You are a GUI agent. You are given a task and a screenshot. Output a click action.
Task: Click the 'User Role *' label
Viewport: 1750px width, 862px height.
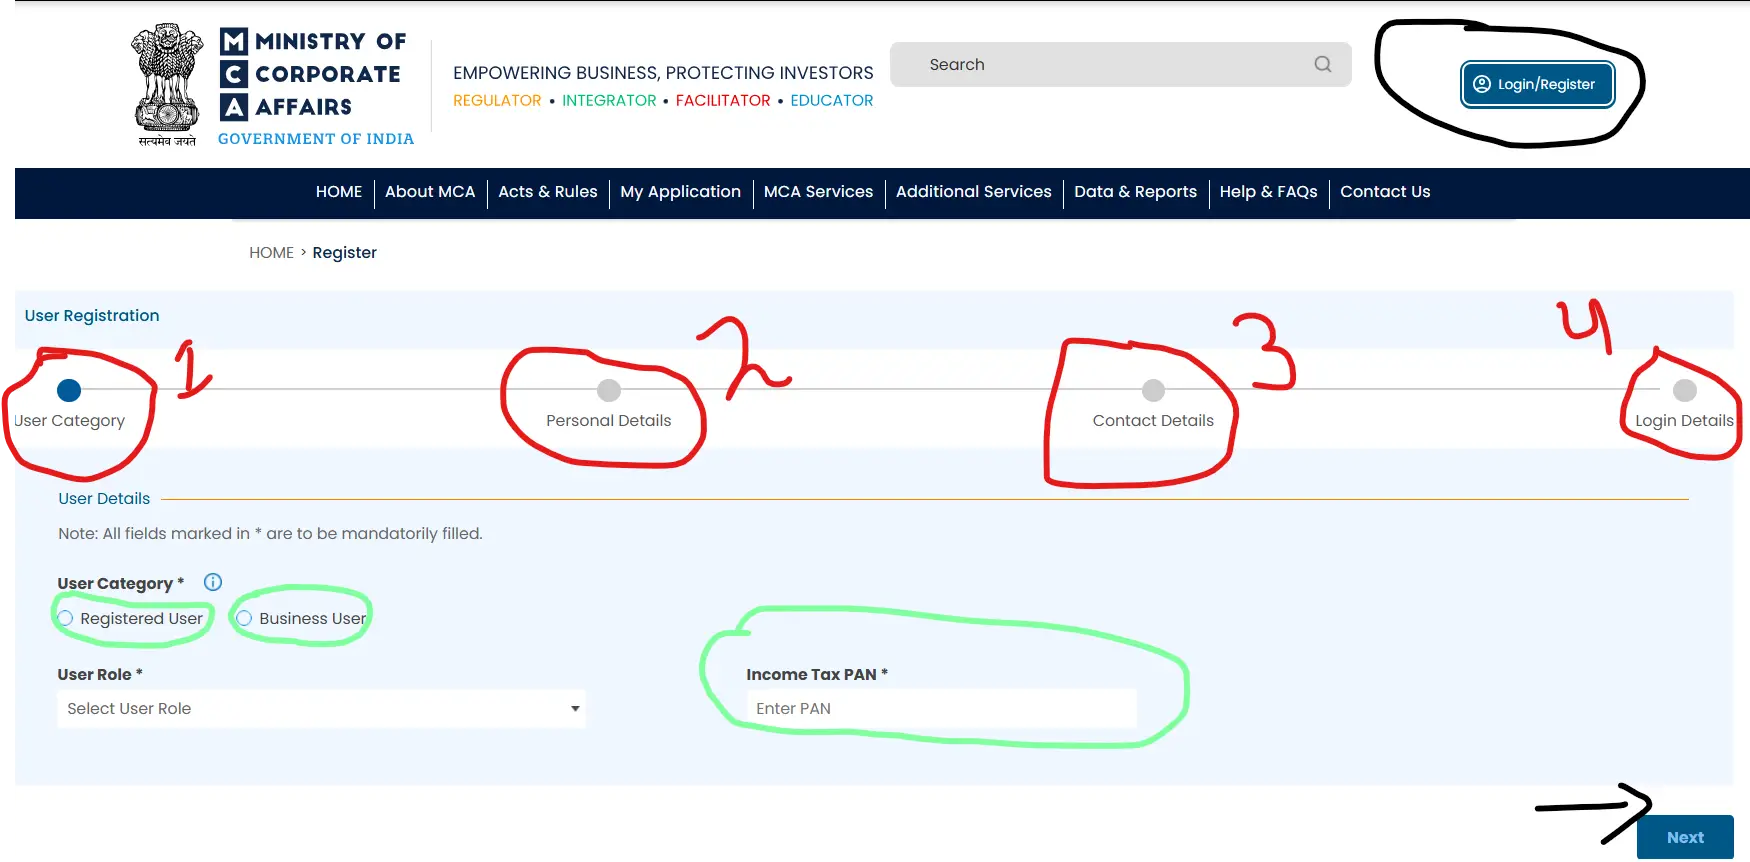click(100, 675)
